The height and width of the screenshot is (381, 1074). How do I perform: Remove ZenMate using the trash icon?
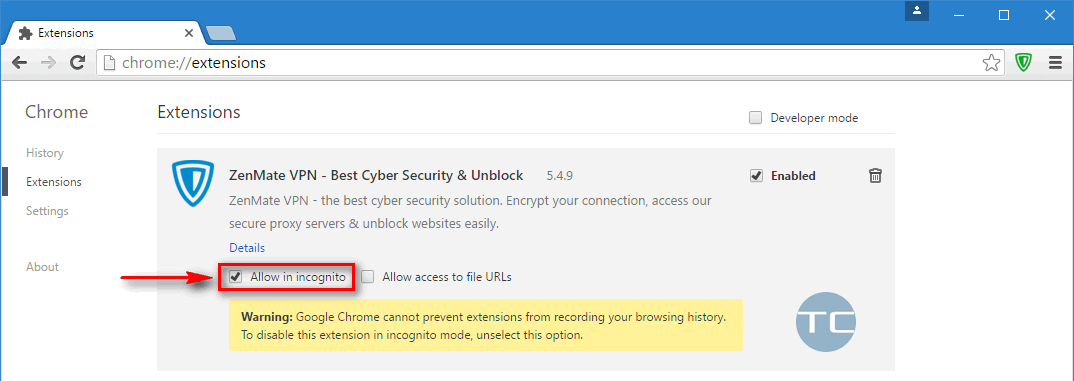click(875, 175)
